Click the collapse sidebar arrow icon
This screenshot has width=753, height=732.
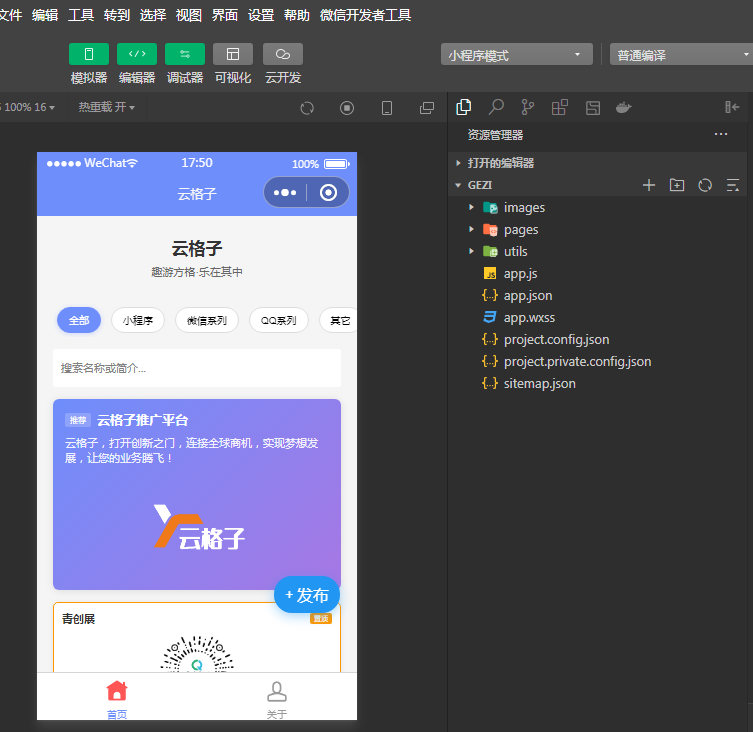732,107
